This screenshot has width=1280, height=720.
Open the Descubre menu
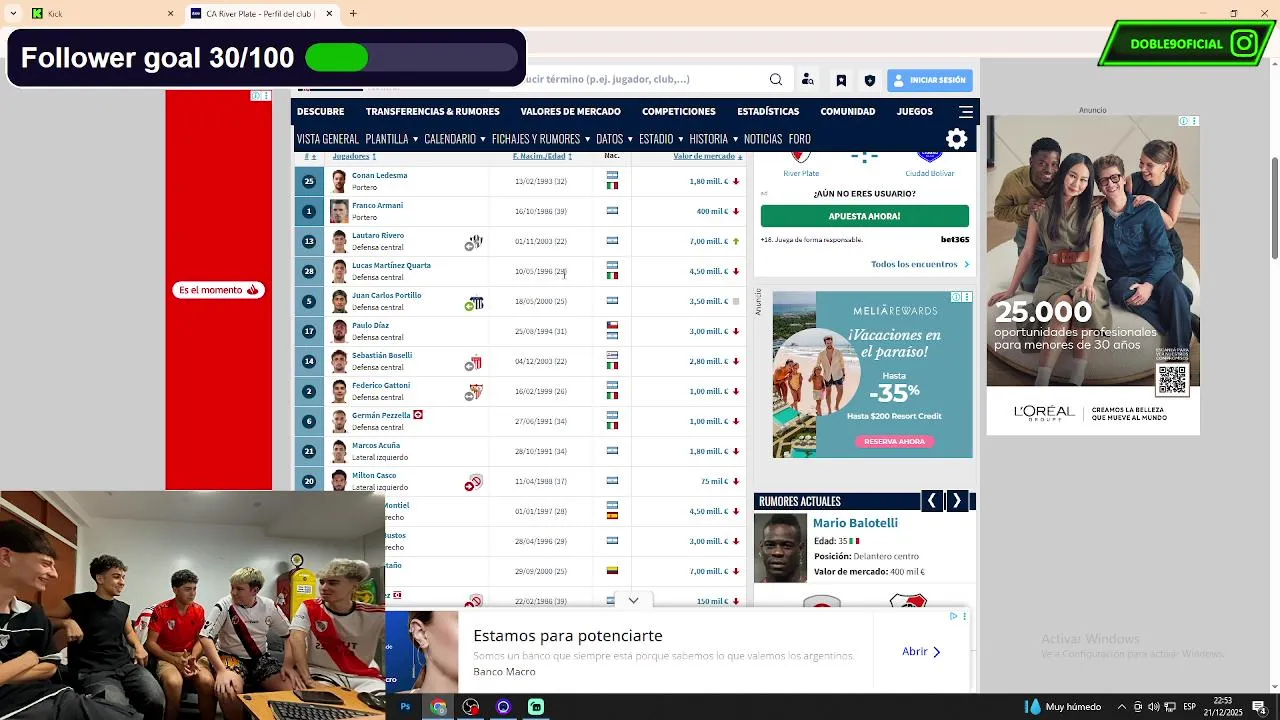pos(320,112)
